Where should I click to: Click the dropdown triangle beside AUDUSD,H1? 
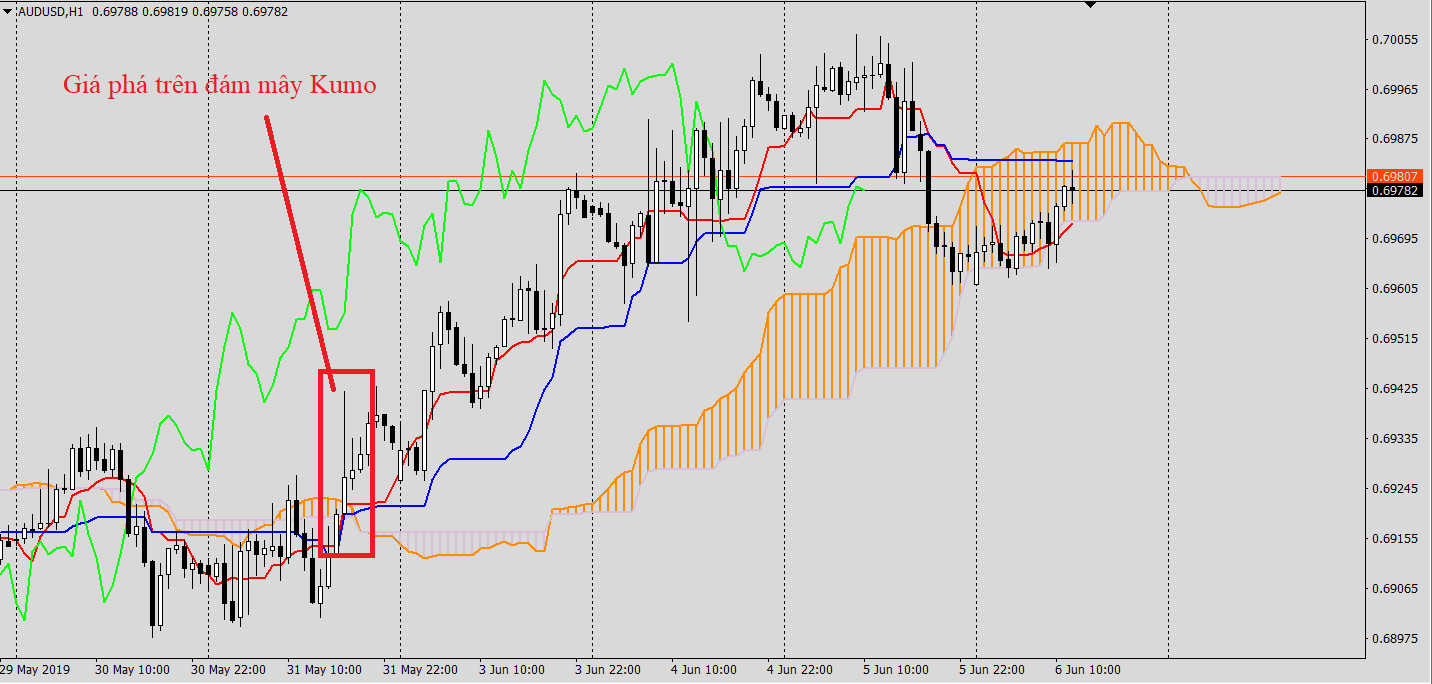(9, 10)
